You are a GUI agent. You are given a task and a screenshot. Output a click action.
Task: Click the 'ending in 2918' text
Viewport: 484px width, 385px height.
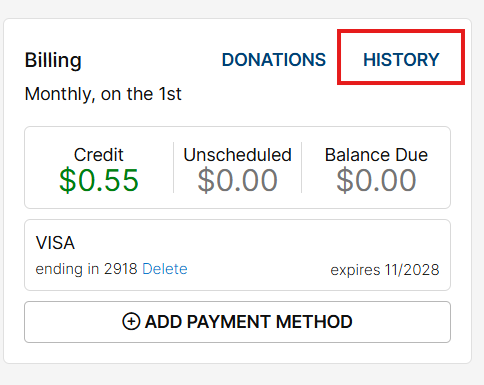click(86, 269)
